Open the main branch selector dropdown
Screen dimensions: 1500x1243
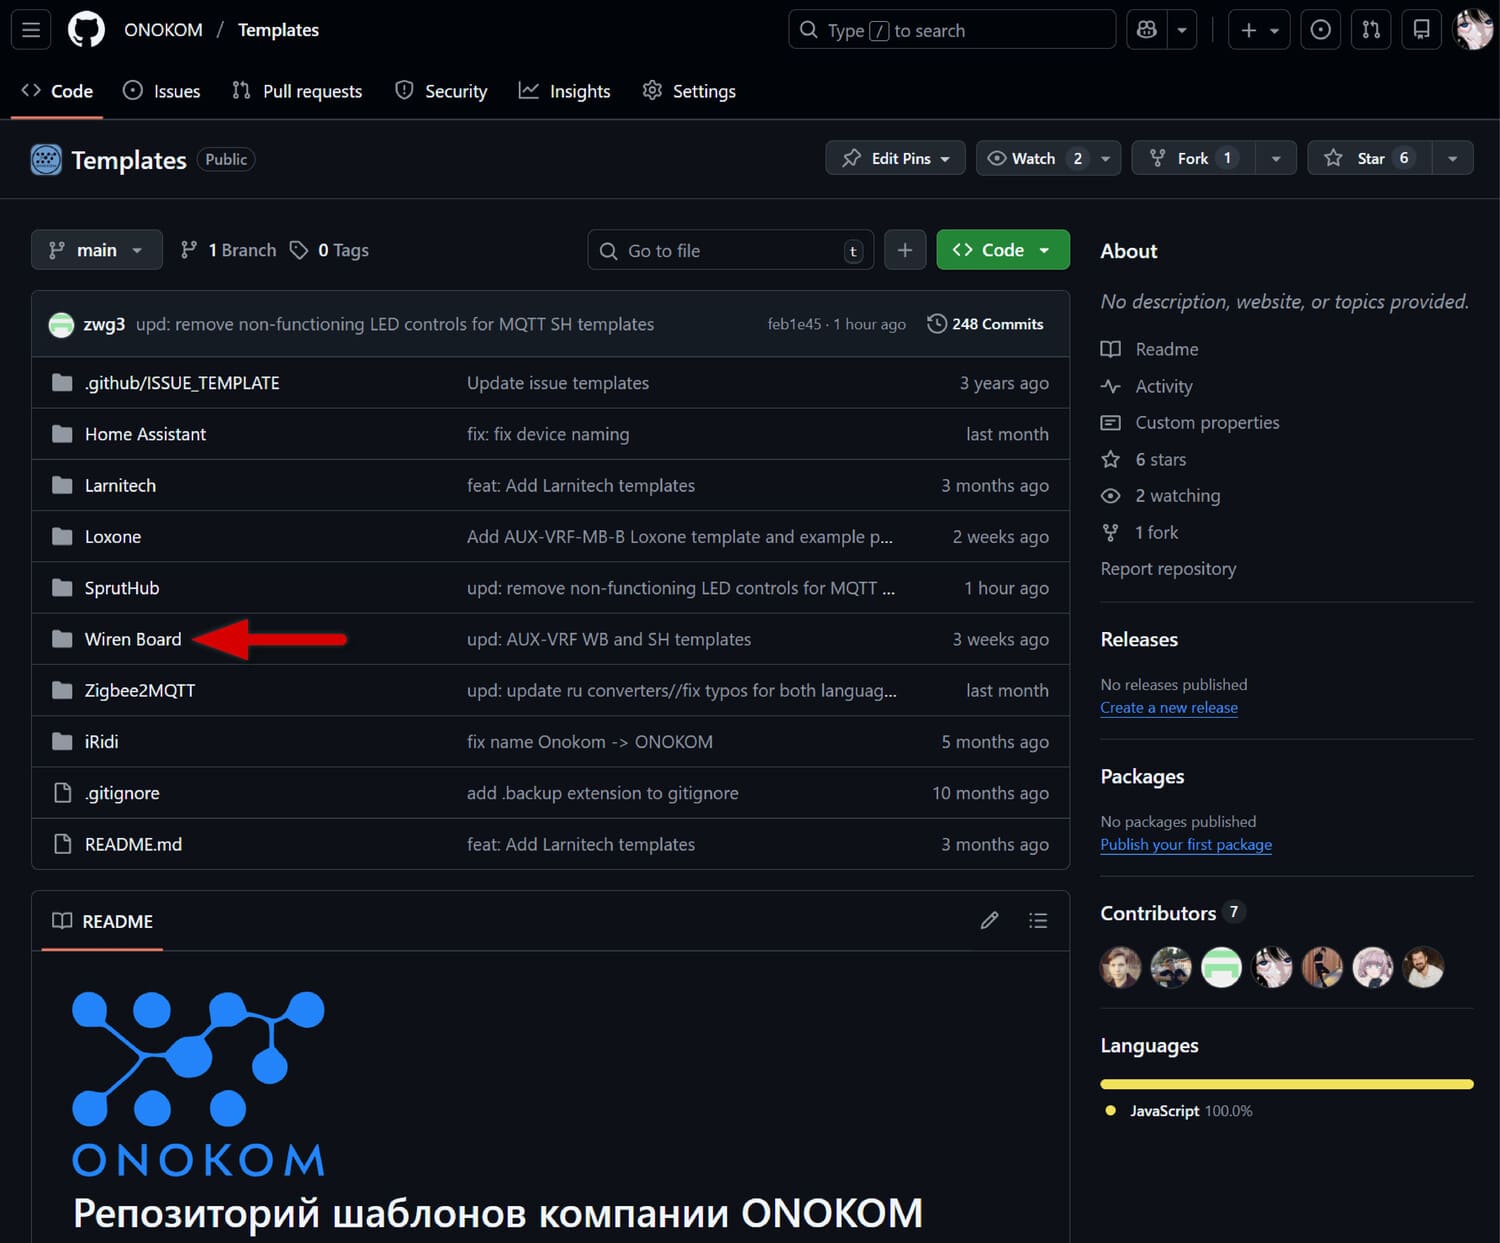point(96,249)
